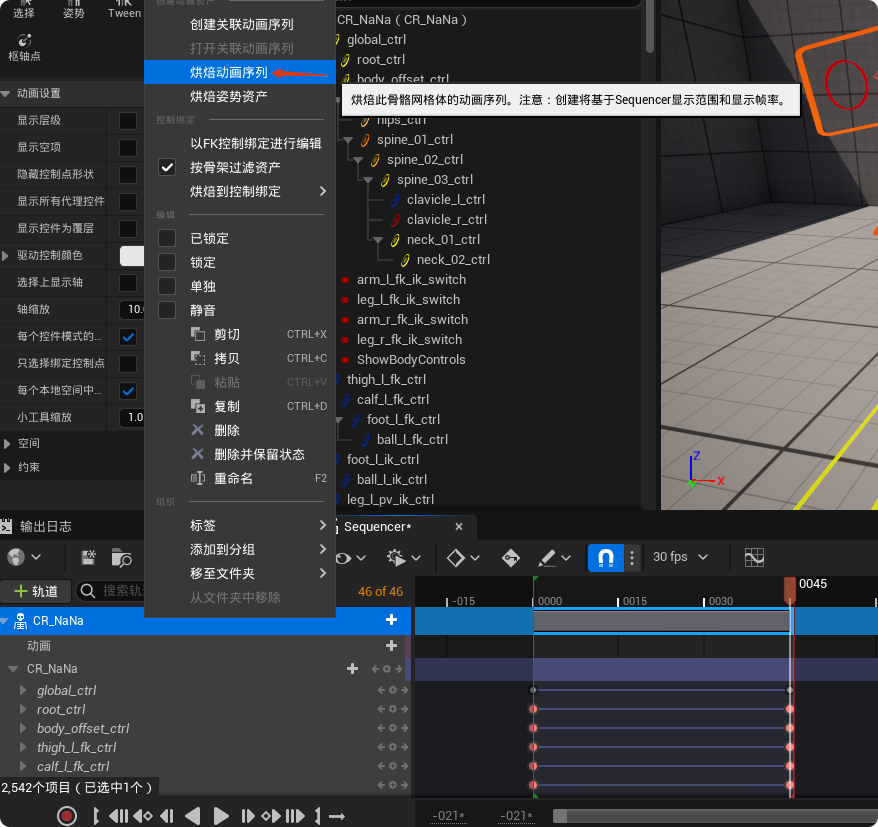Screen dimensions: 878x827
Task: Toggle the 静音 (mute) checkbox
Action: pos(167,310)
